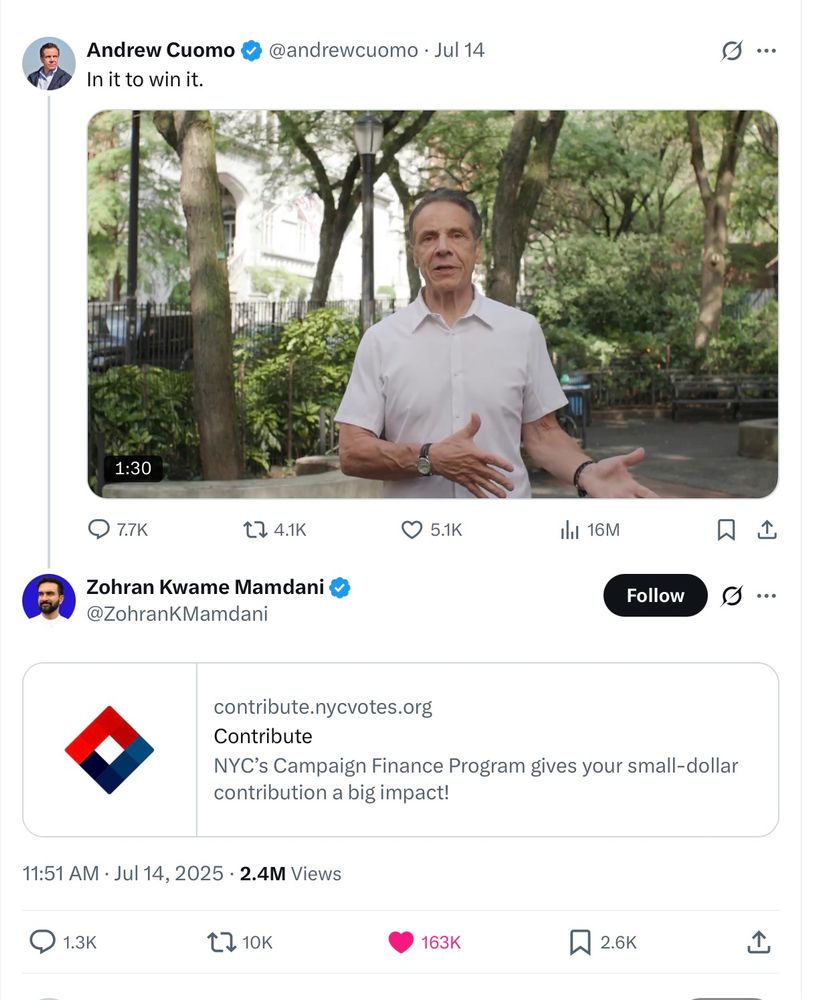
Task: Follow Zohran Kwame Mamdani
Action: click(655, 596)
